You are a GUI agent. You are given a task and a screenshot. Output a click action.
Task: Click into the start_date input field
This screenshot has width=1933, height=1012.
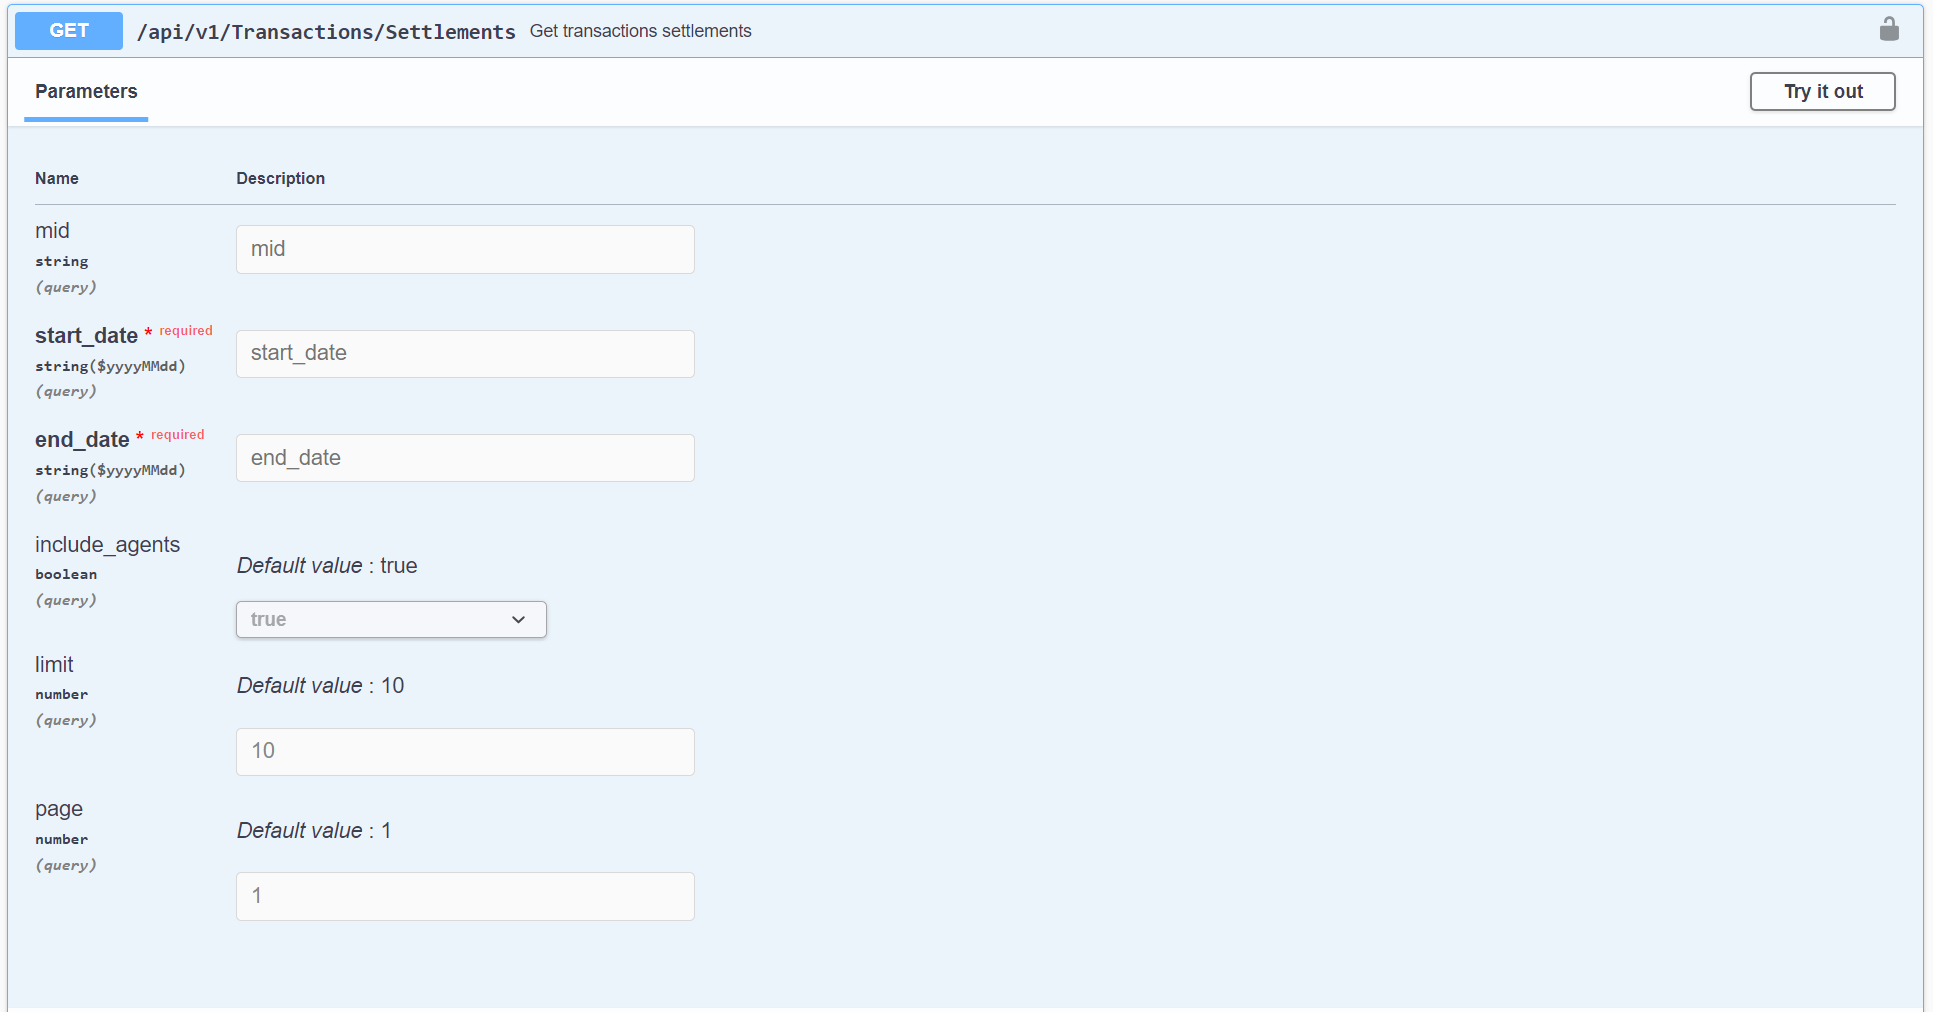tap(465, 354)
